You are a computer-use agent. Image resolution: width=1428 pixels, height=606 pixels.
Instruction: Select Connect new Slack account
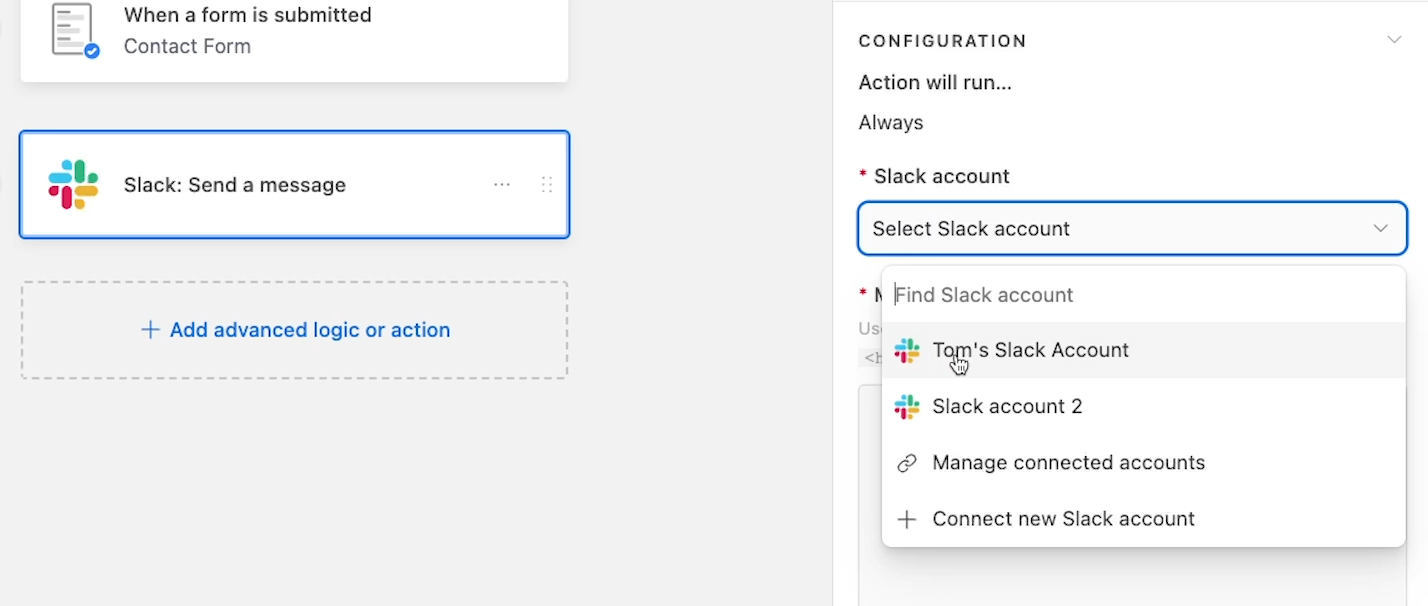(1144, 519)
